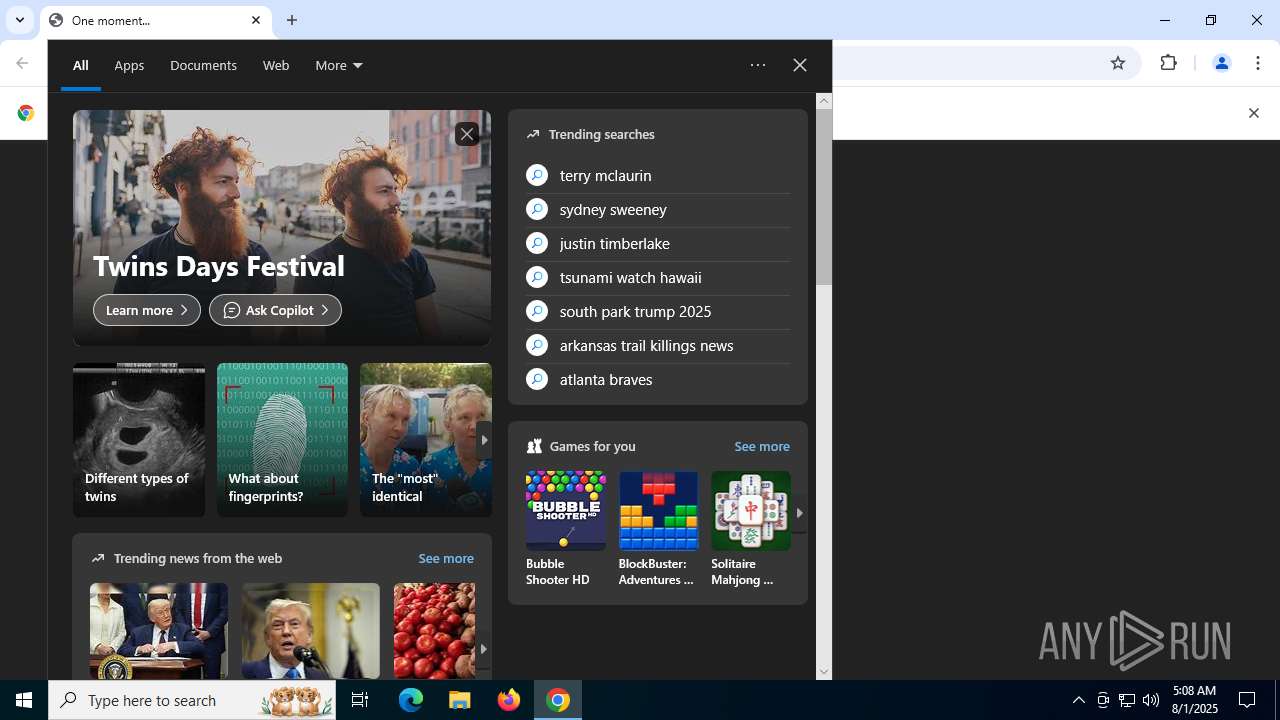Open the Chrome three-dot menu
The height and width of the screenshot is (720, 1280).
click(1259, 63)
